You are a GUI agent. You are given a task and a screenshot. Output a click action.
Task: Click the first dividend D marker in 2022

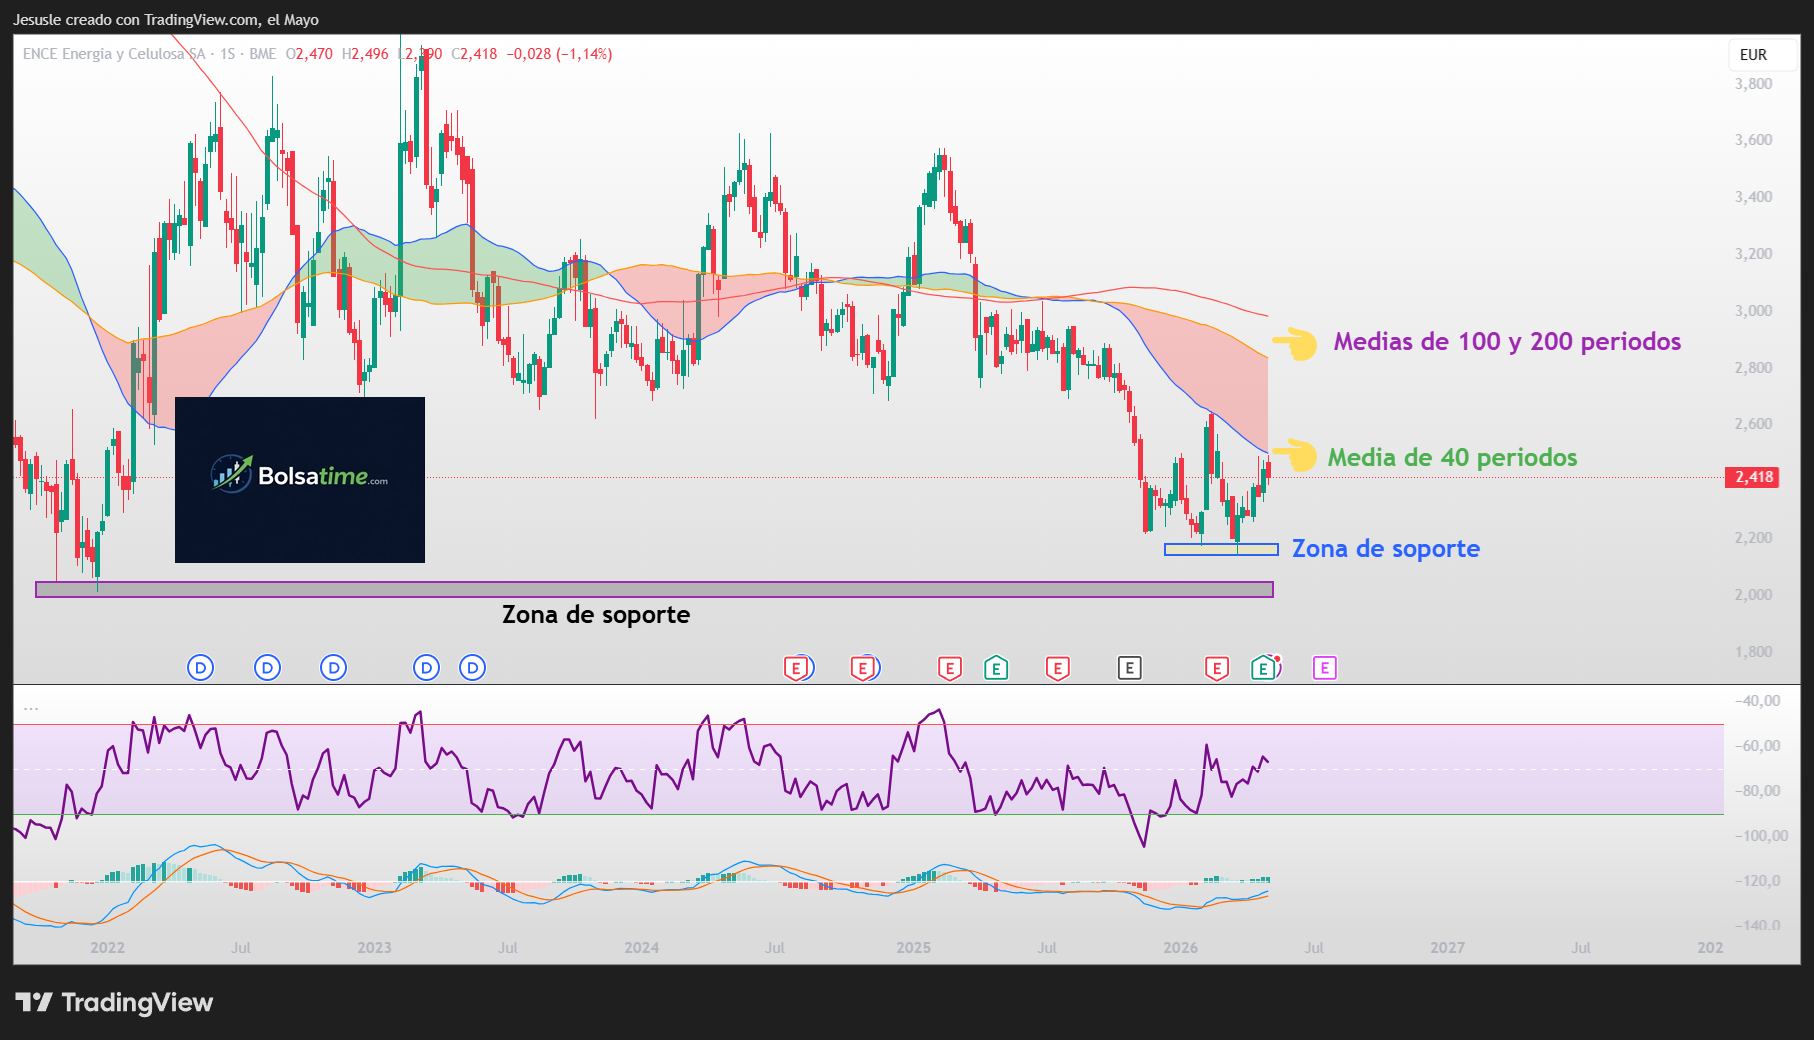(201, 668)
